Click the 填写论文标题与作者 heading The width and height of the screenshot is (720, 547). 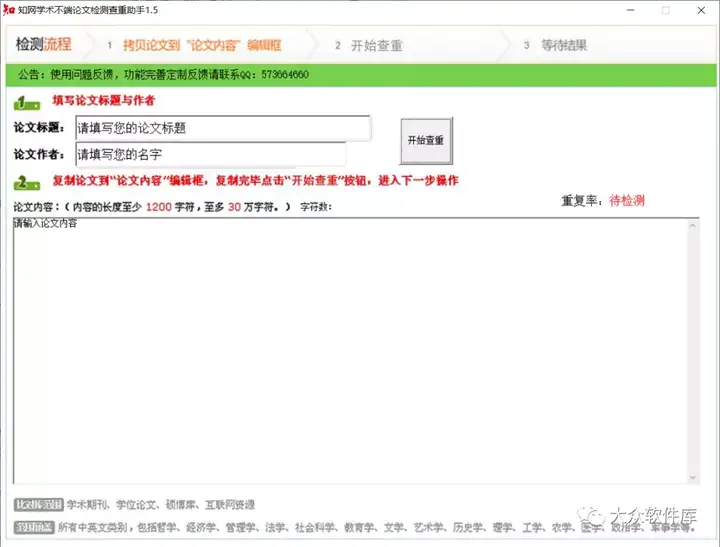click(104, 100)
